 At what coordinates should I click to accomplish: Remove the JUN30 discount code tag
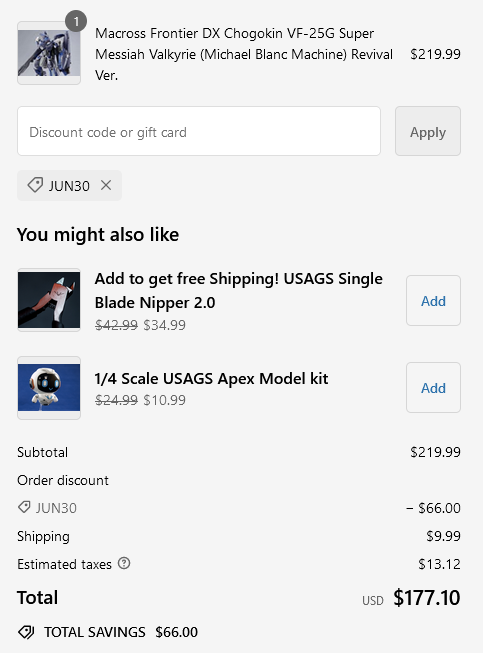click(106, 185)
